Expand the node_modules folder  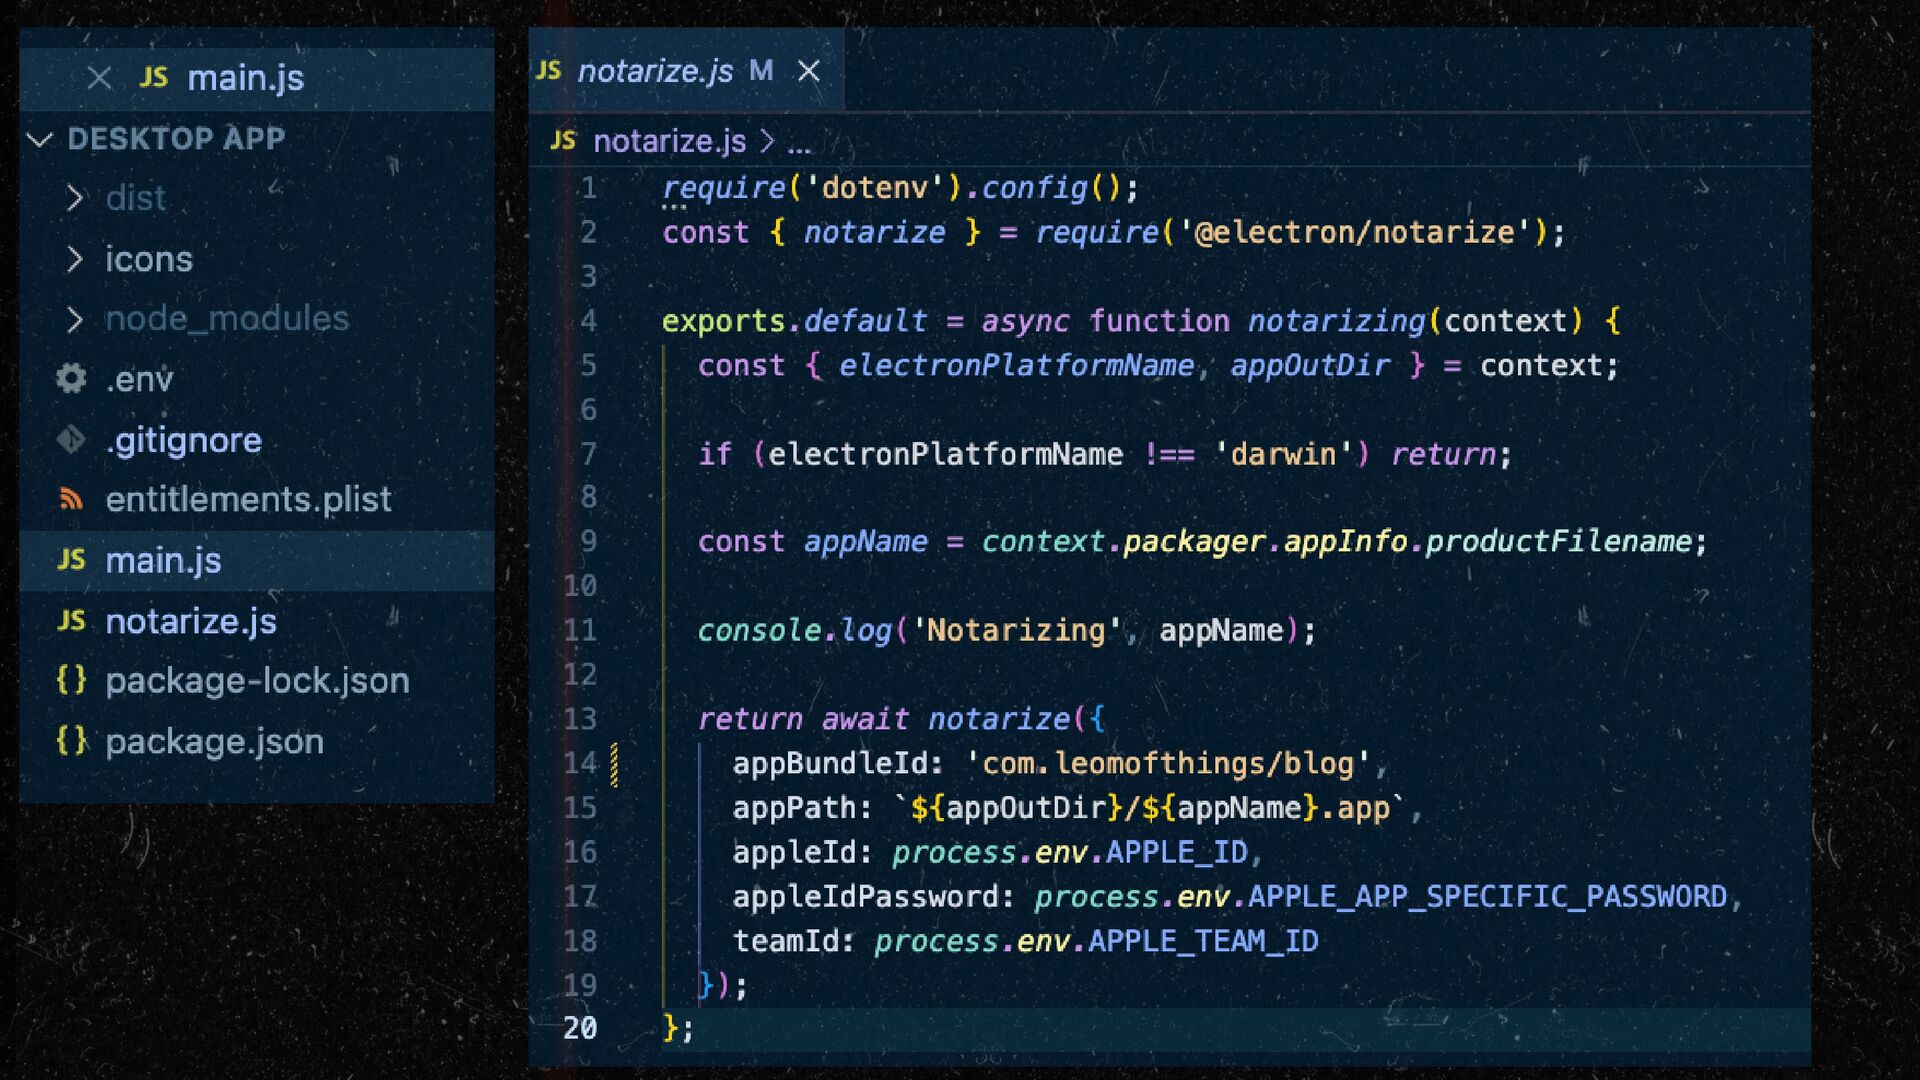pyautogui.click(x=74, y=319)
